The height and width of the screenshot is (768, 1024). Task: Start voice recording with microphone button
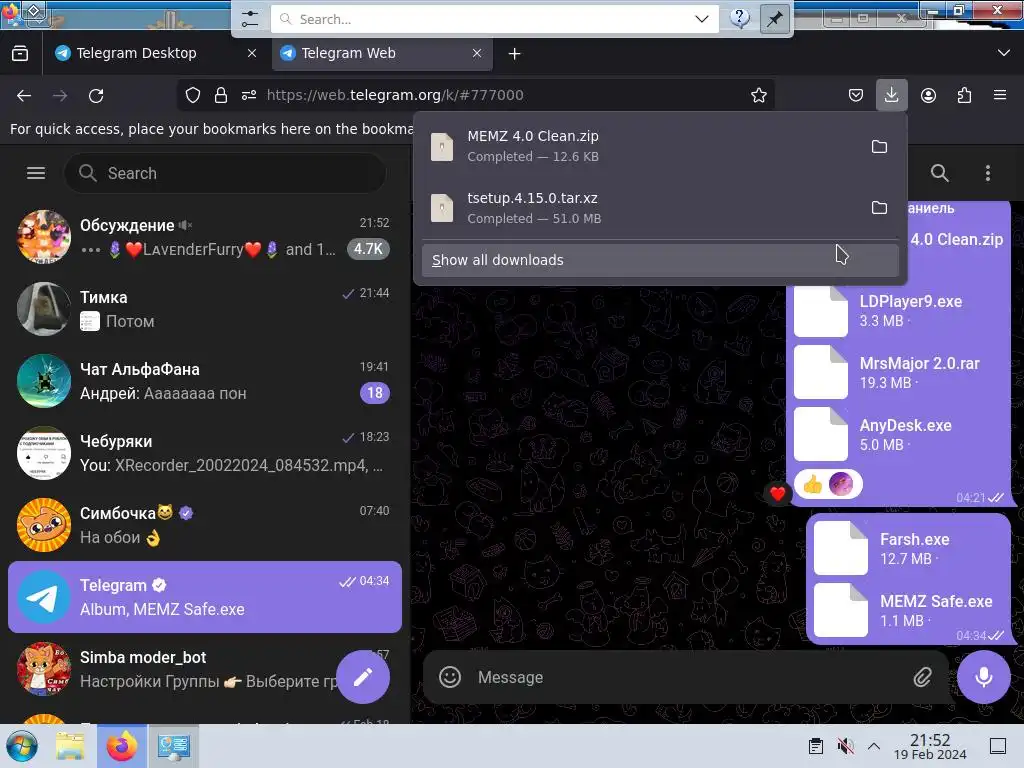[x=984, y=677]
